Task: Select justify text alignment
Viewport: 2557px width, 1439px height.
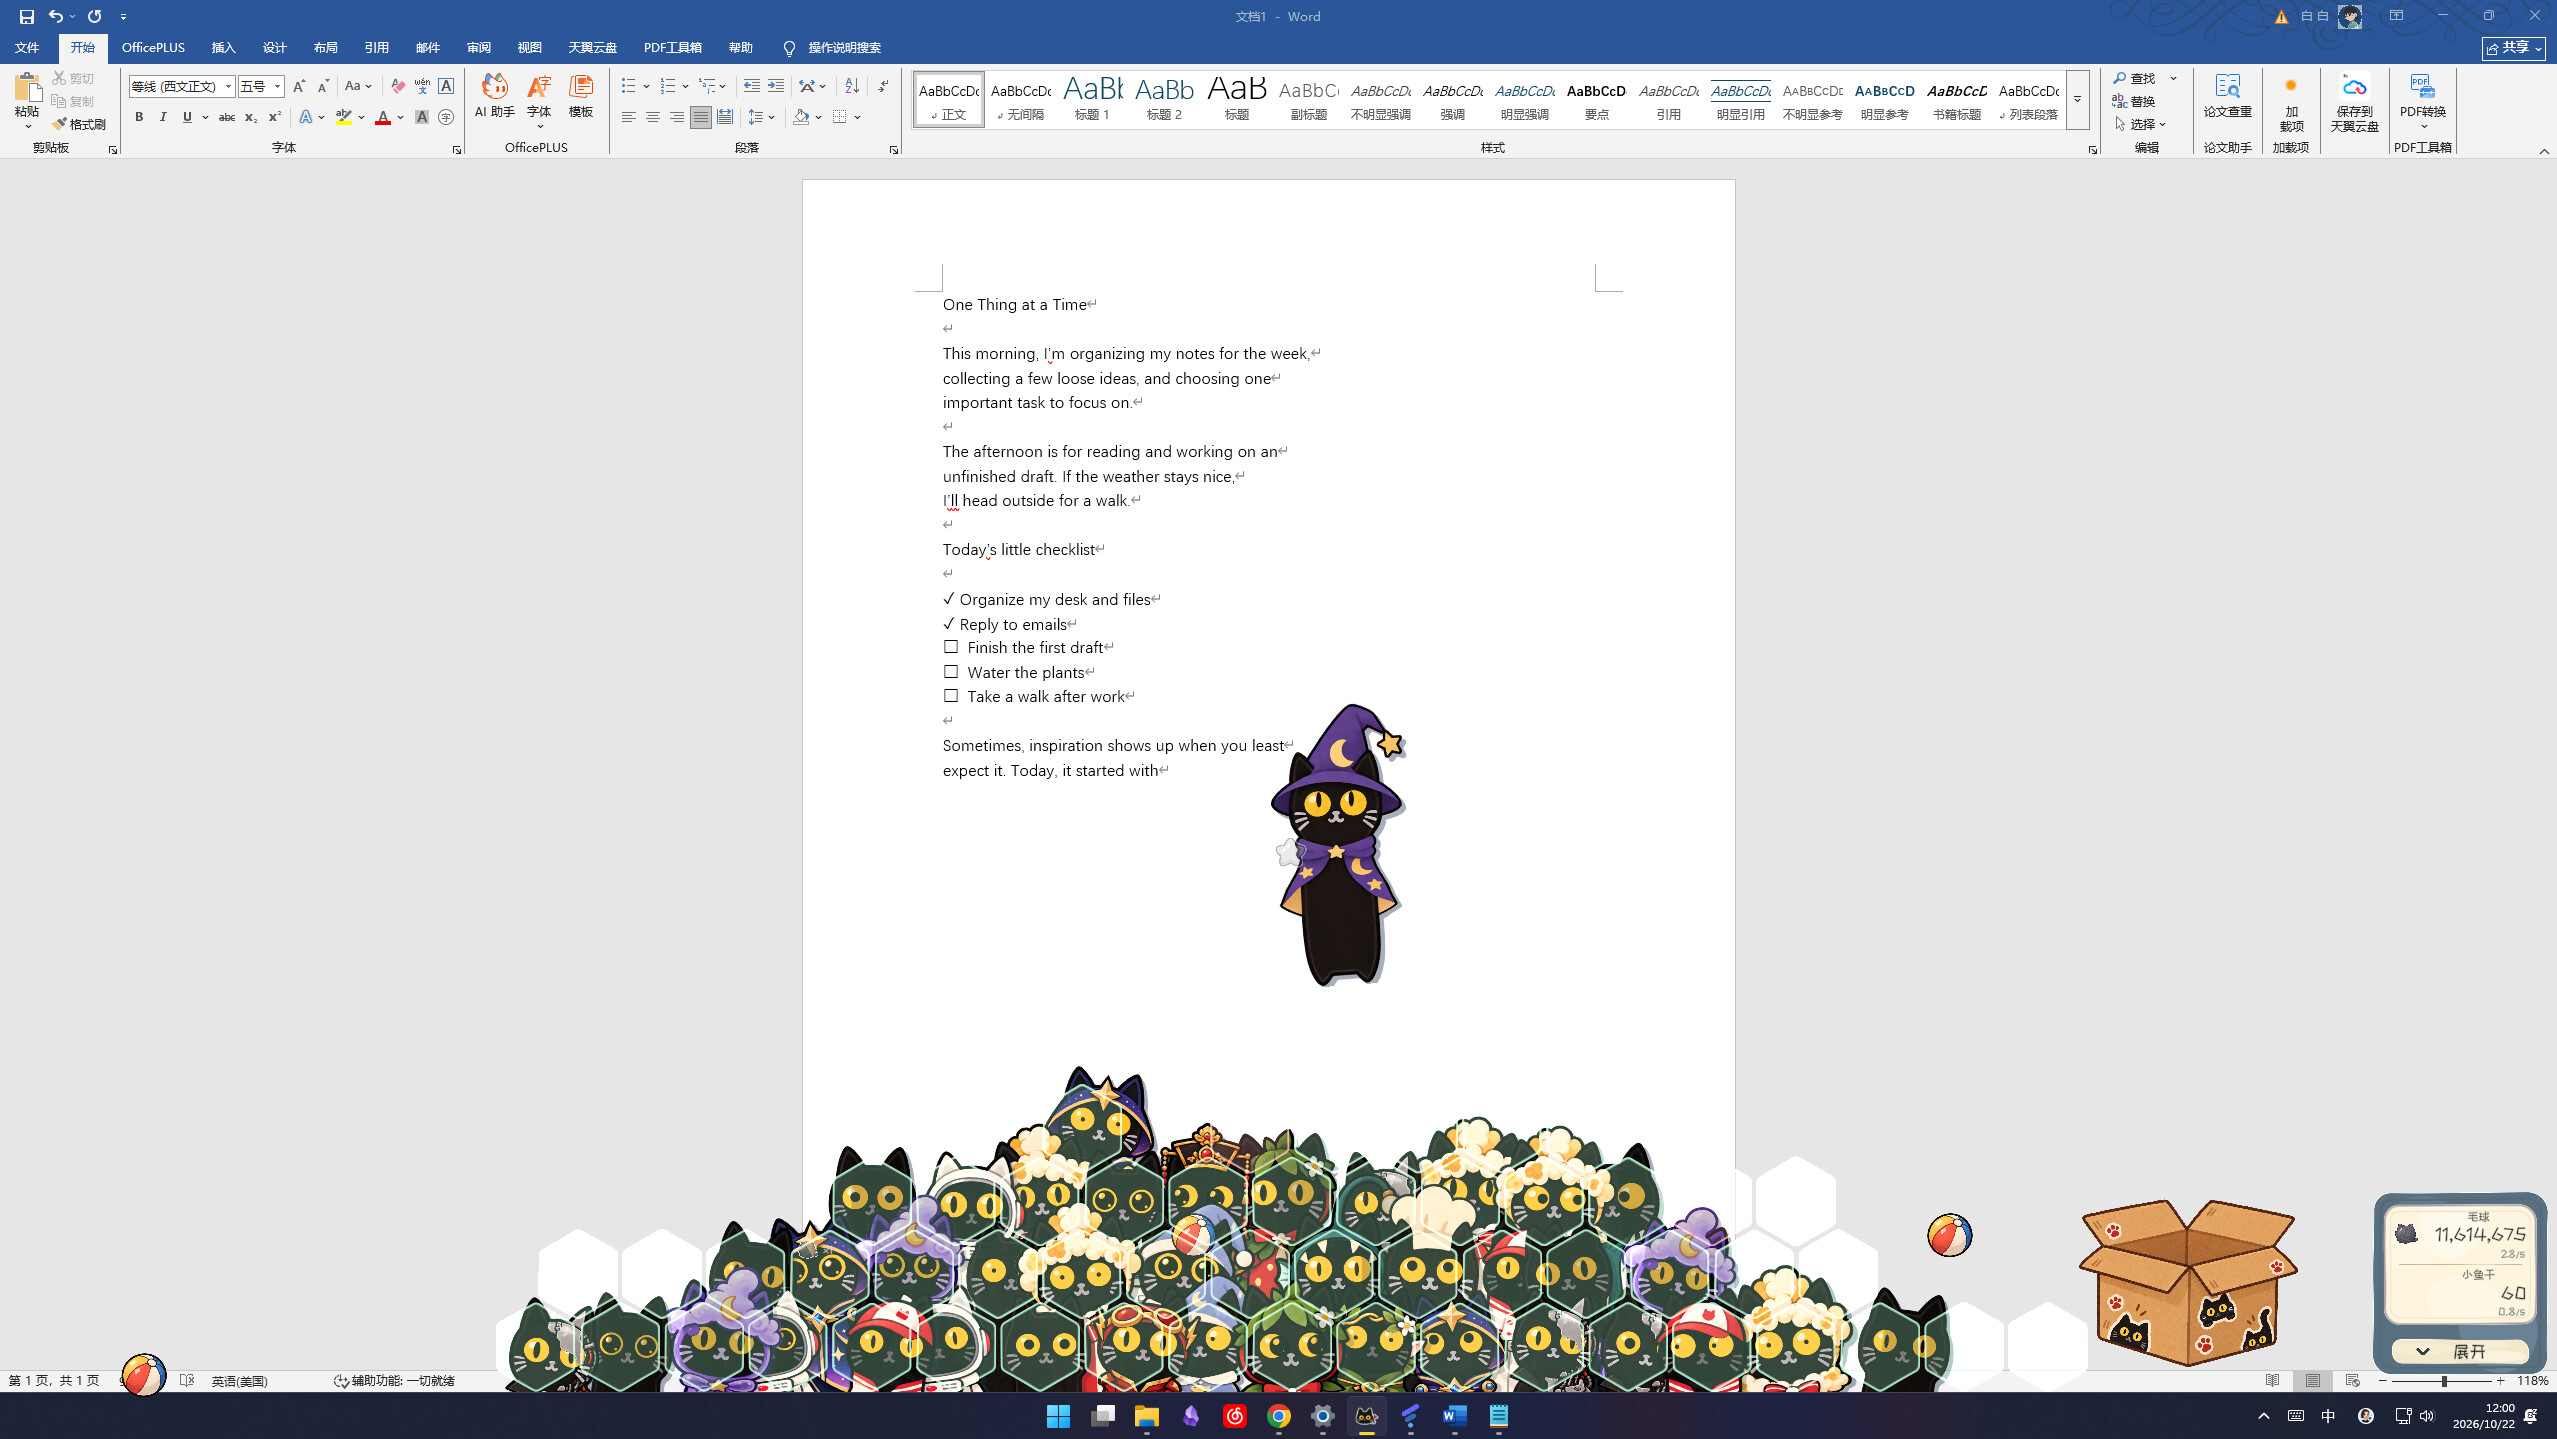Action: coord(701,118)
